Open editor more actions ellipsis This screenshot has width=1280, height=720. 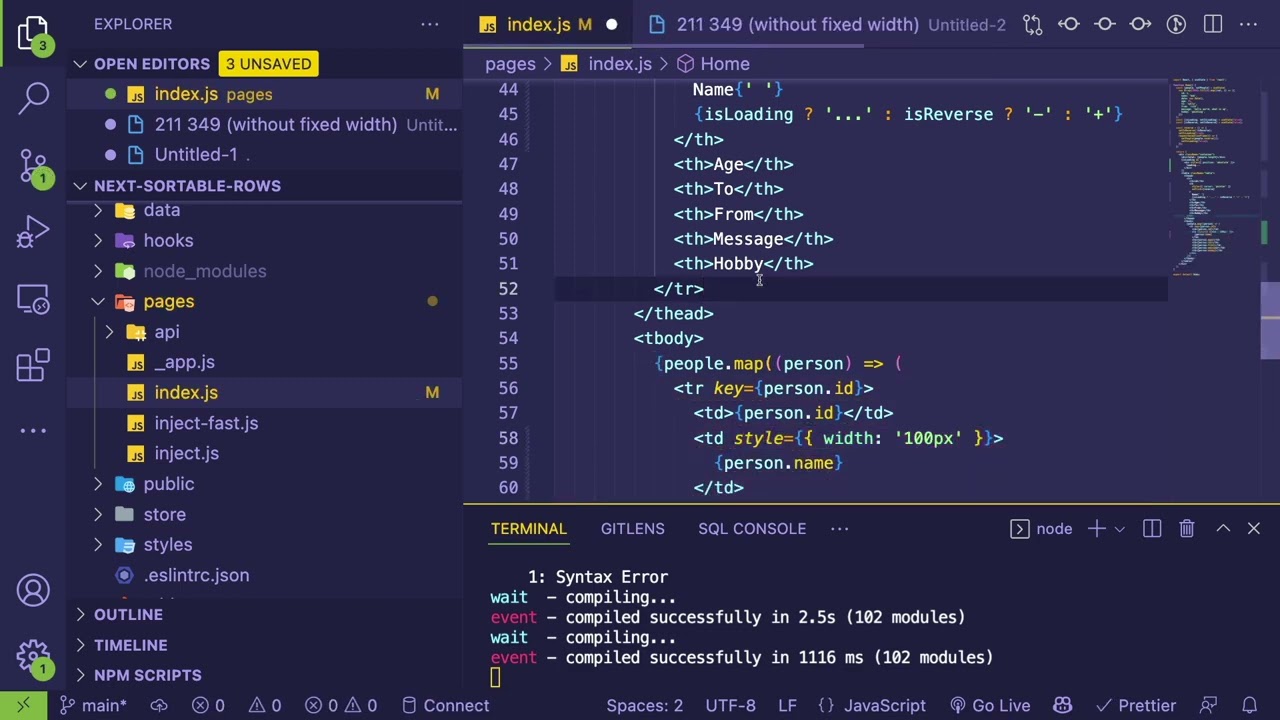(x=1249, y=24)
